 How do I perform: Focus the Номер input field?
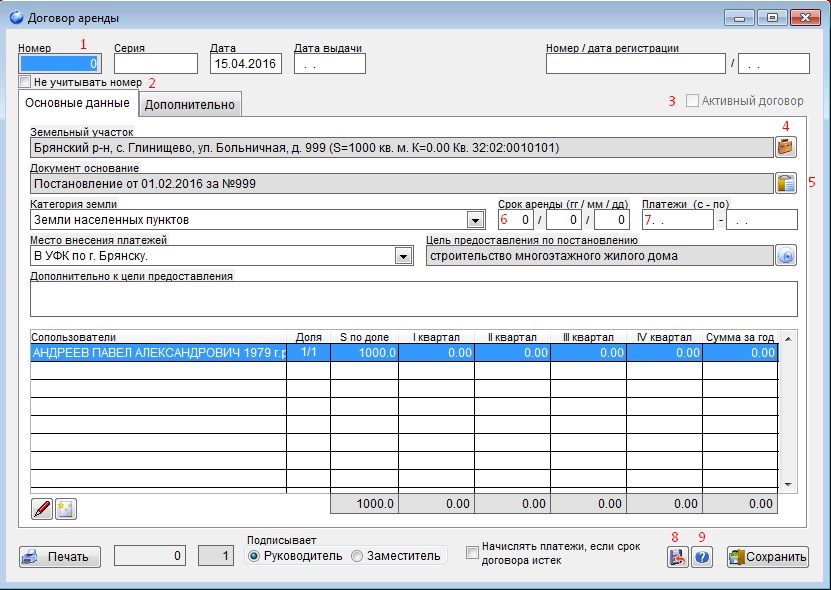pos(59,64)
